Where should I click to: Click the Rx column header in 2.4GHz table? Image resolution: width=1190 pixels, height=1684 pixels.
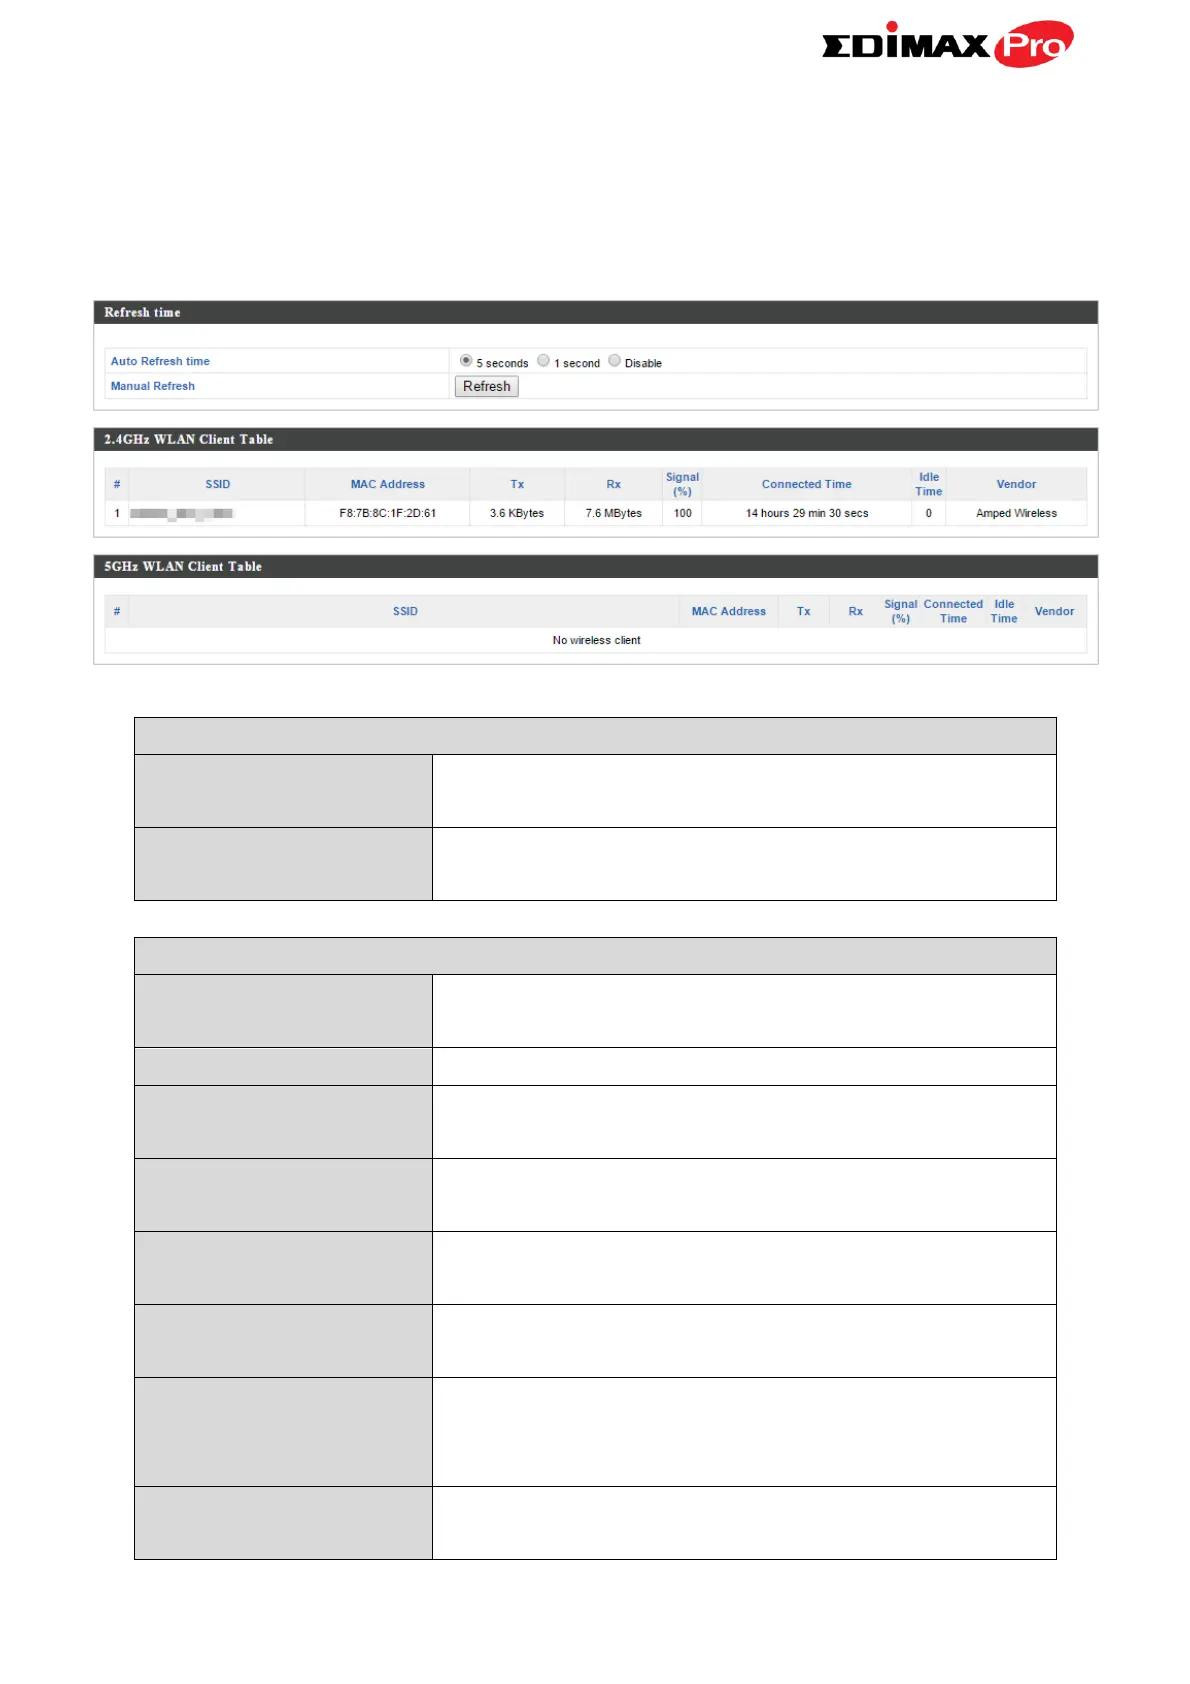(x=613, y=484)
